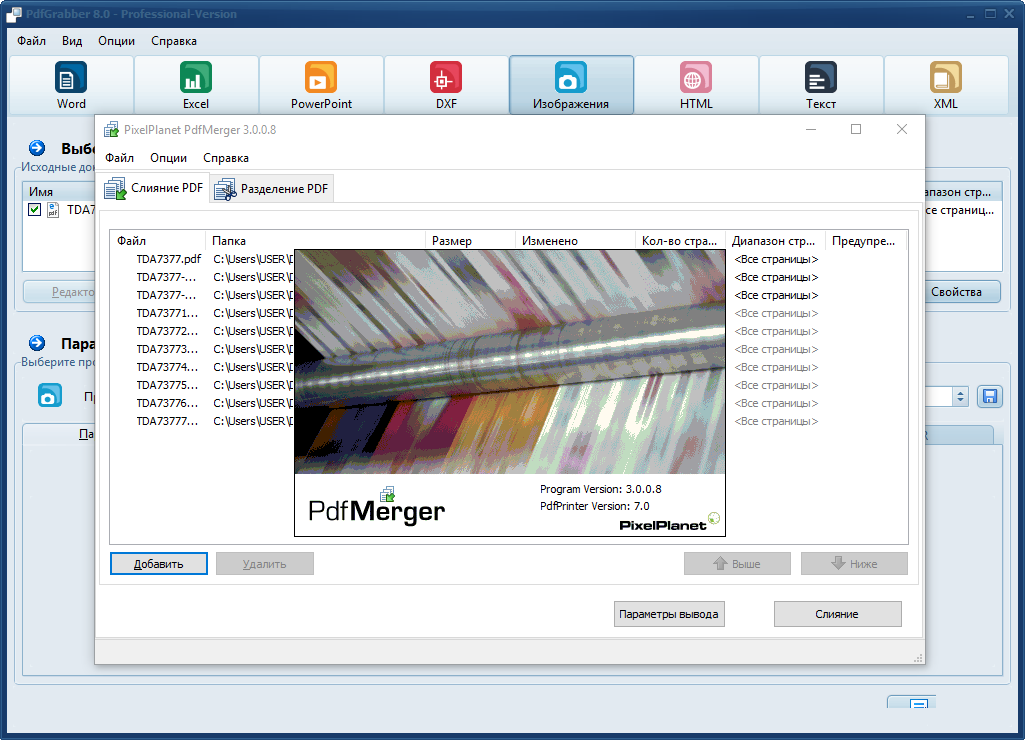Viewport: 1025px width, 740px height.
Task: Click the Удалить button
Action: click(265, 563)
